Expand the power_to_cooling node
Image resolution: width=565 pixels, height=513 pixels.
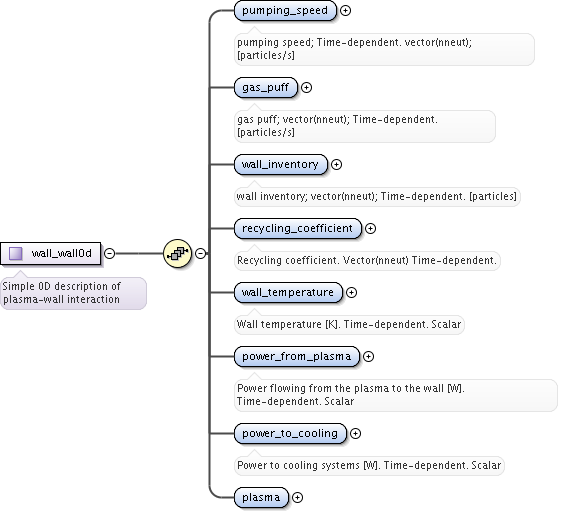coord(355,433)
